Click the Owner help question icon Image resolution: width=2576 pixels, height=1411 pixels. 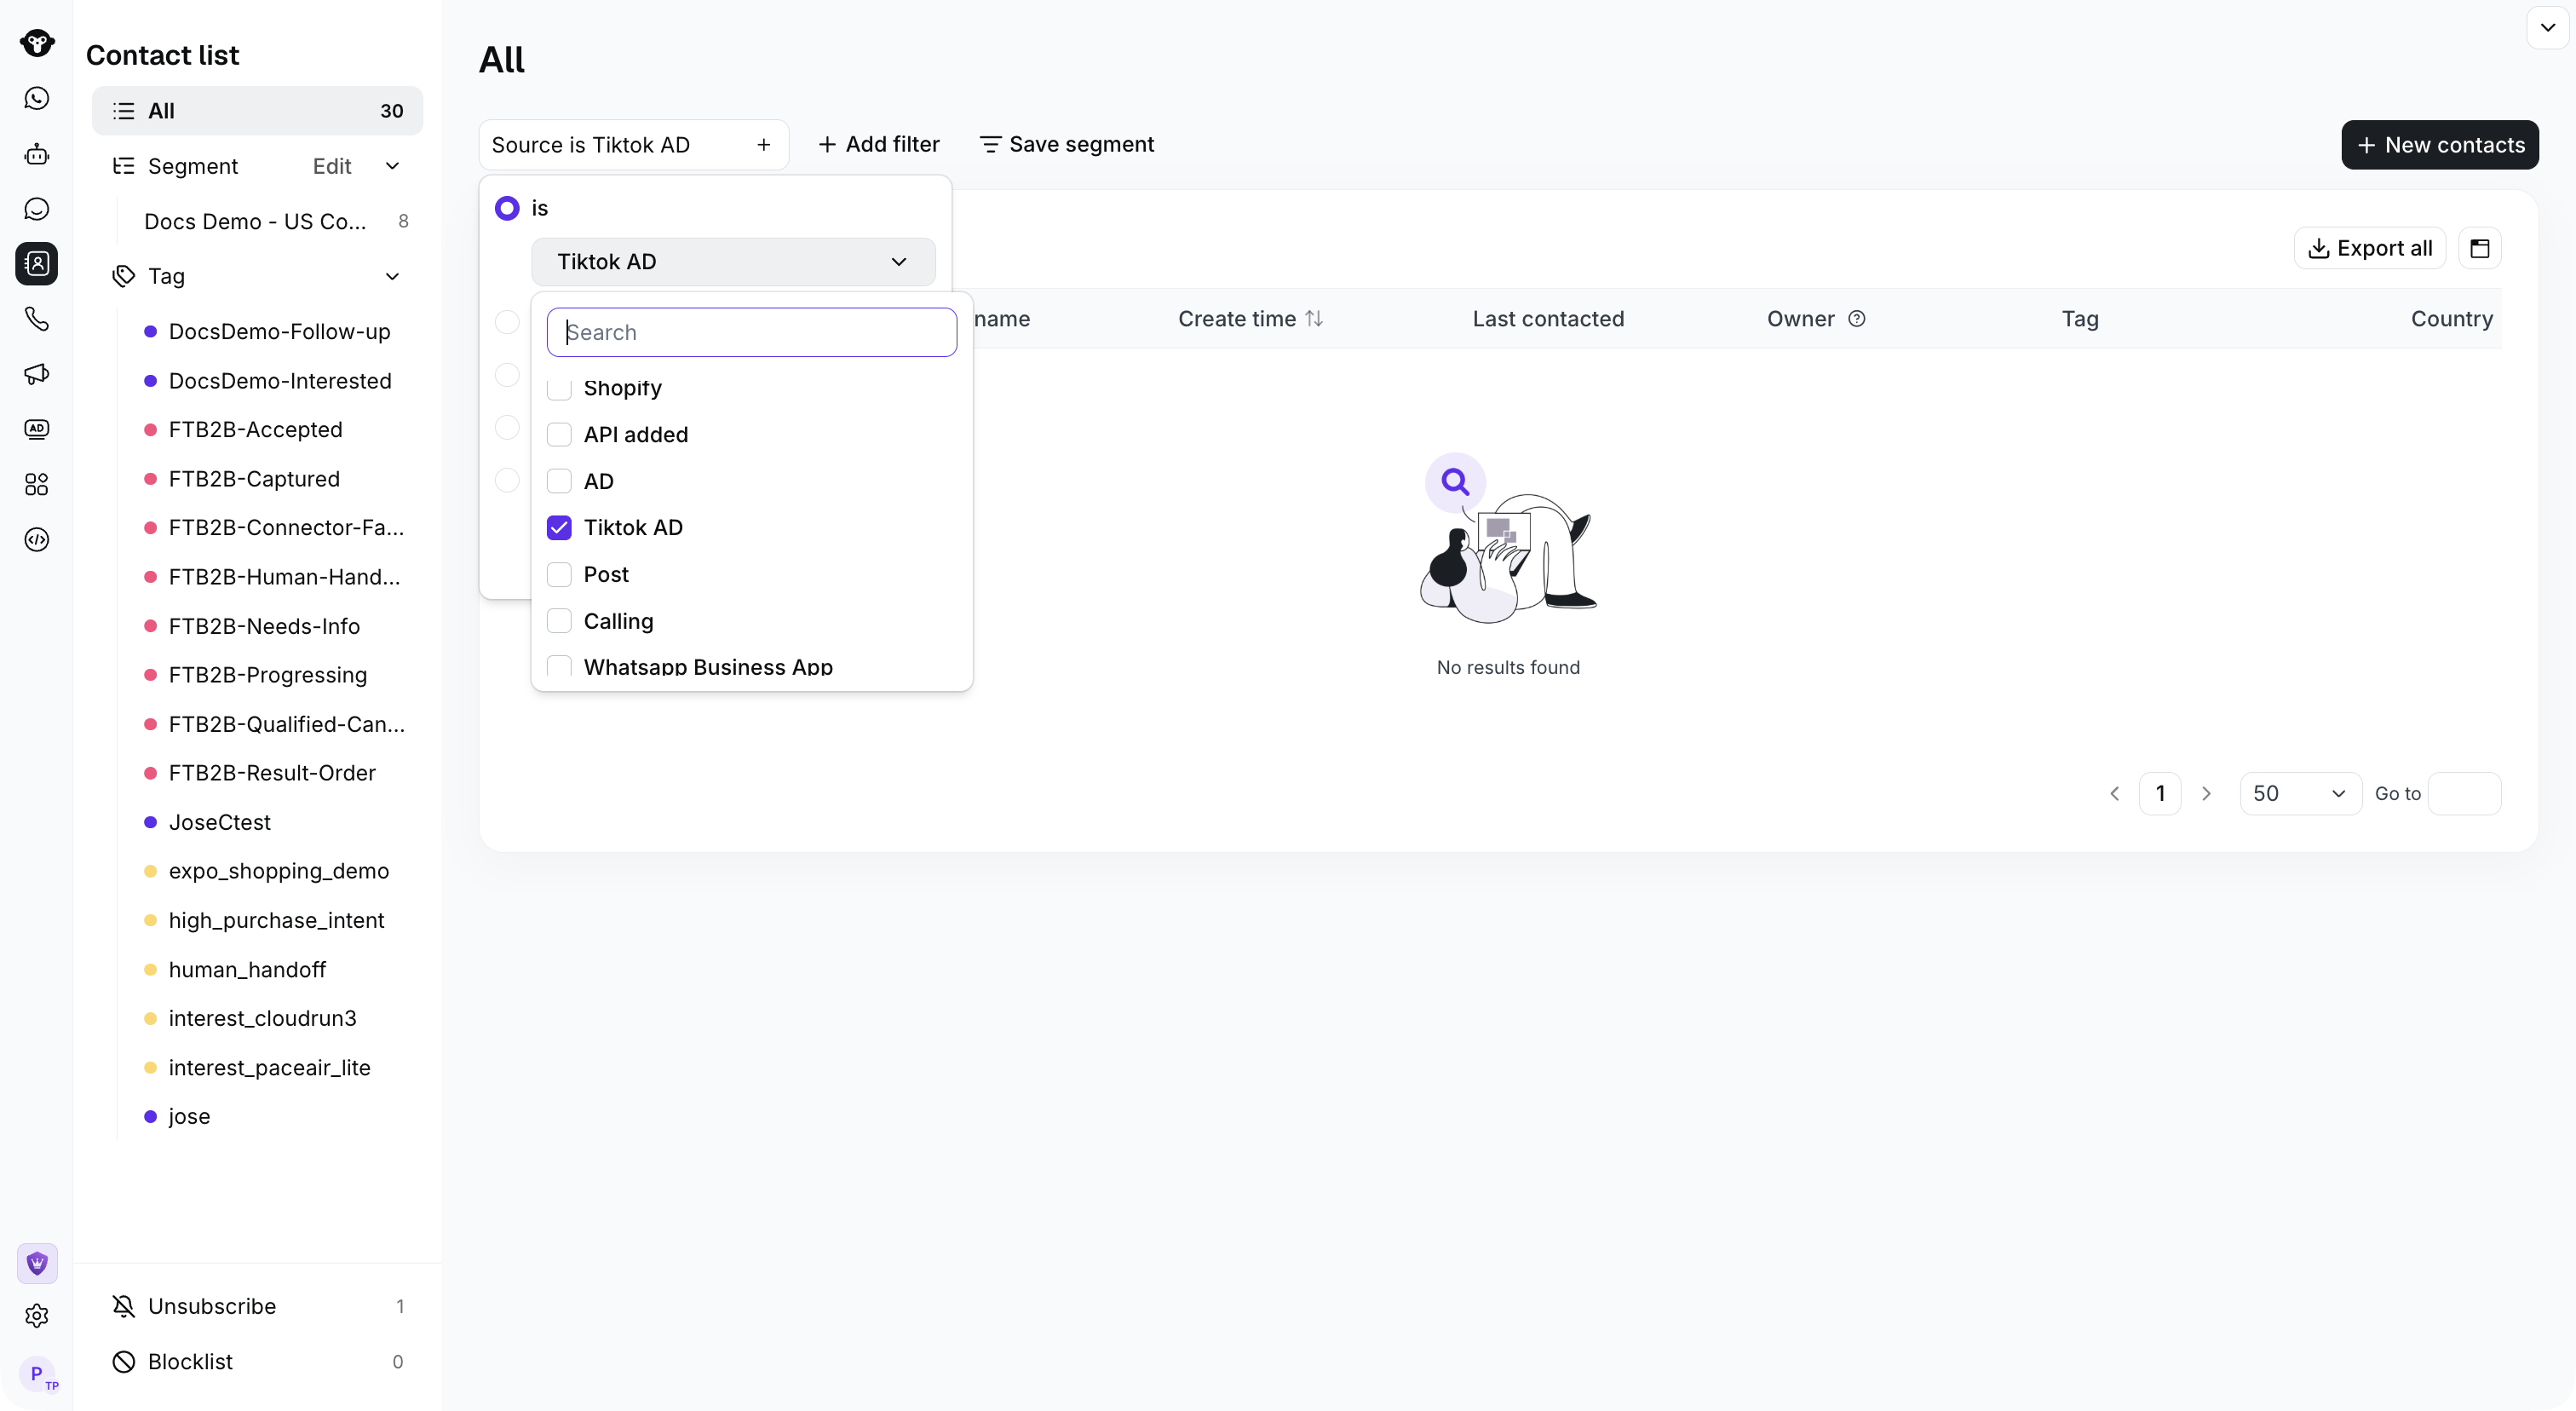tap(1857, 319)
